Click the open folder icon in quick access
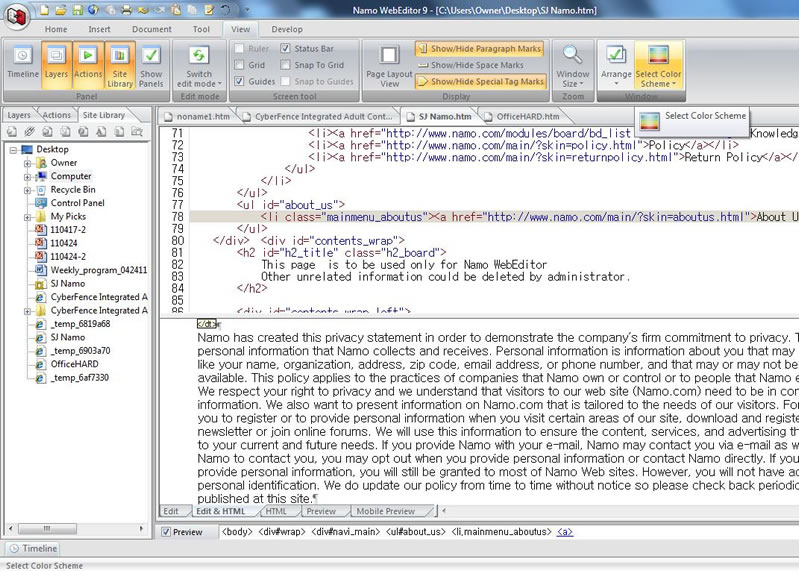 (61, 10)
